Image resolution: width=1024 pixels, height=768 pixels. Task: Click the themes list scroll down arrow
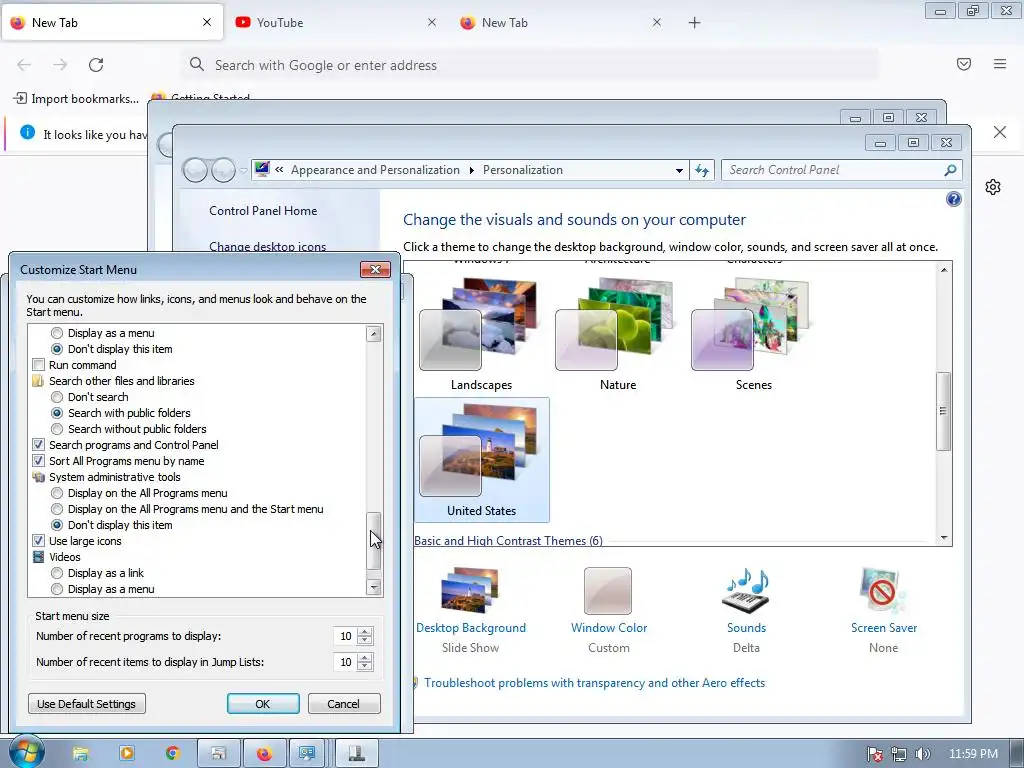click(x=944, y=538)
